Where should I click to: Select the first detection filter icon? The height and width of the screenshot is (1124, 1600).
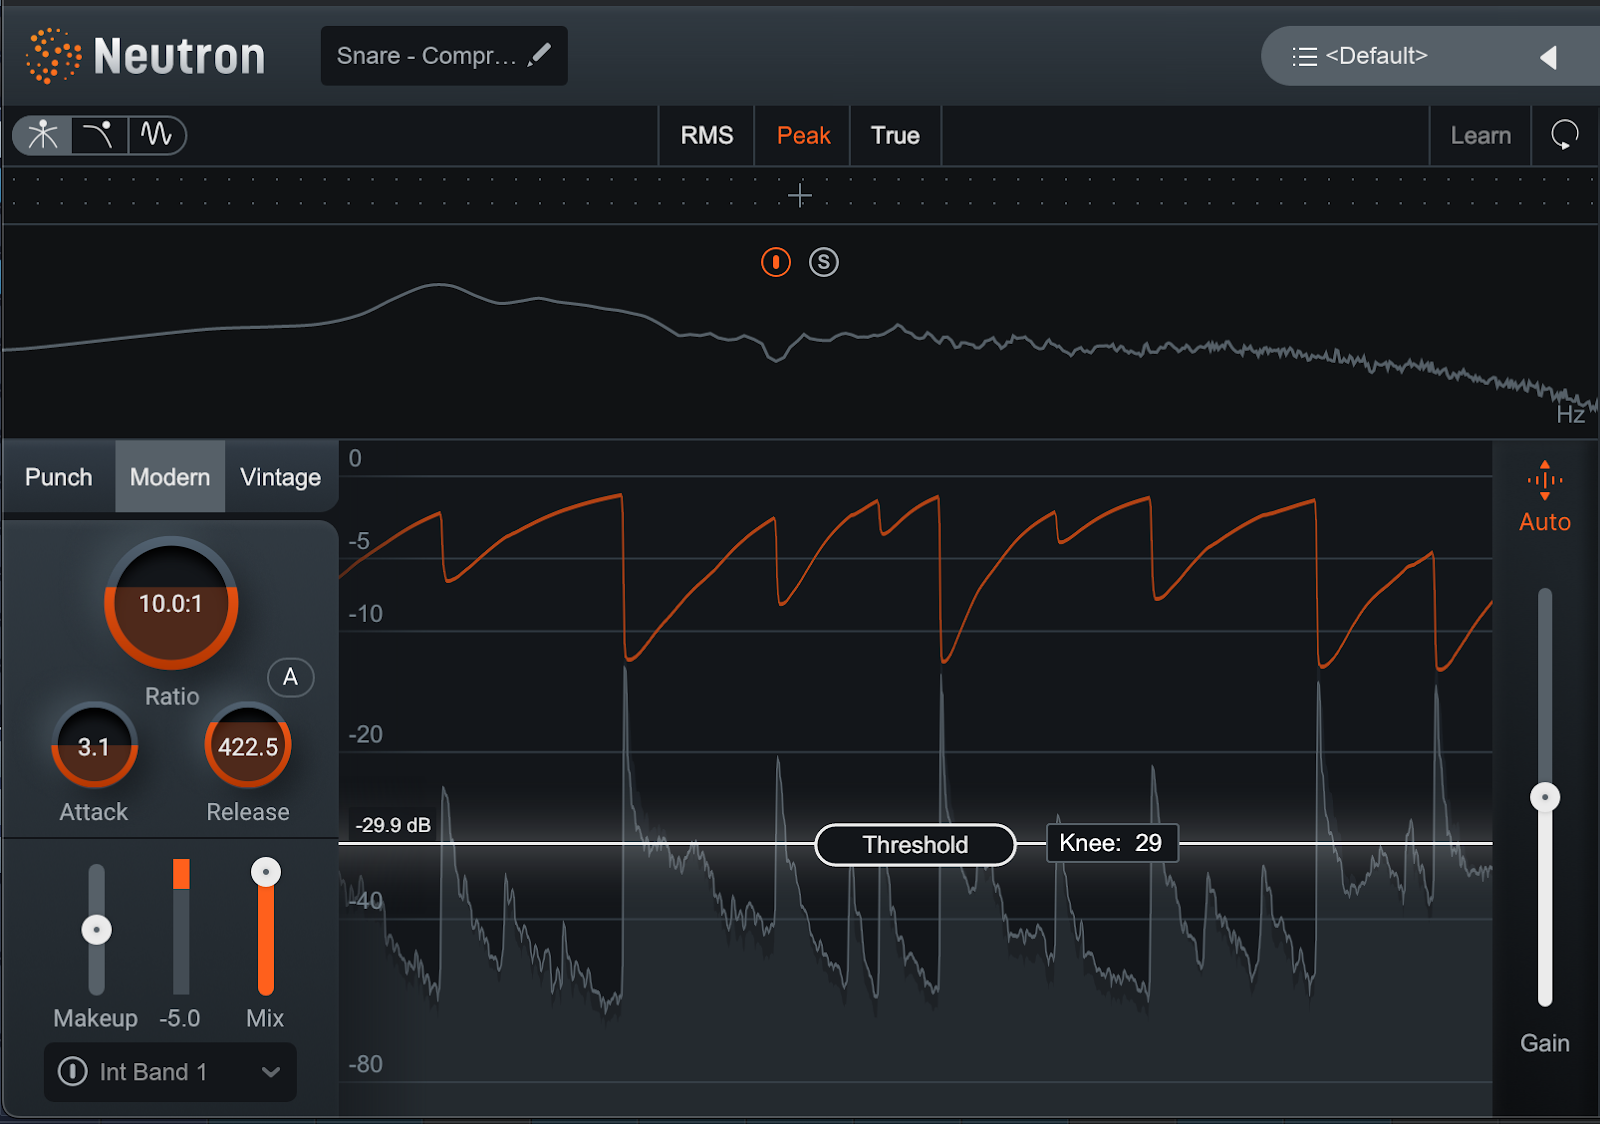click(x=43, y=135)
